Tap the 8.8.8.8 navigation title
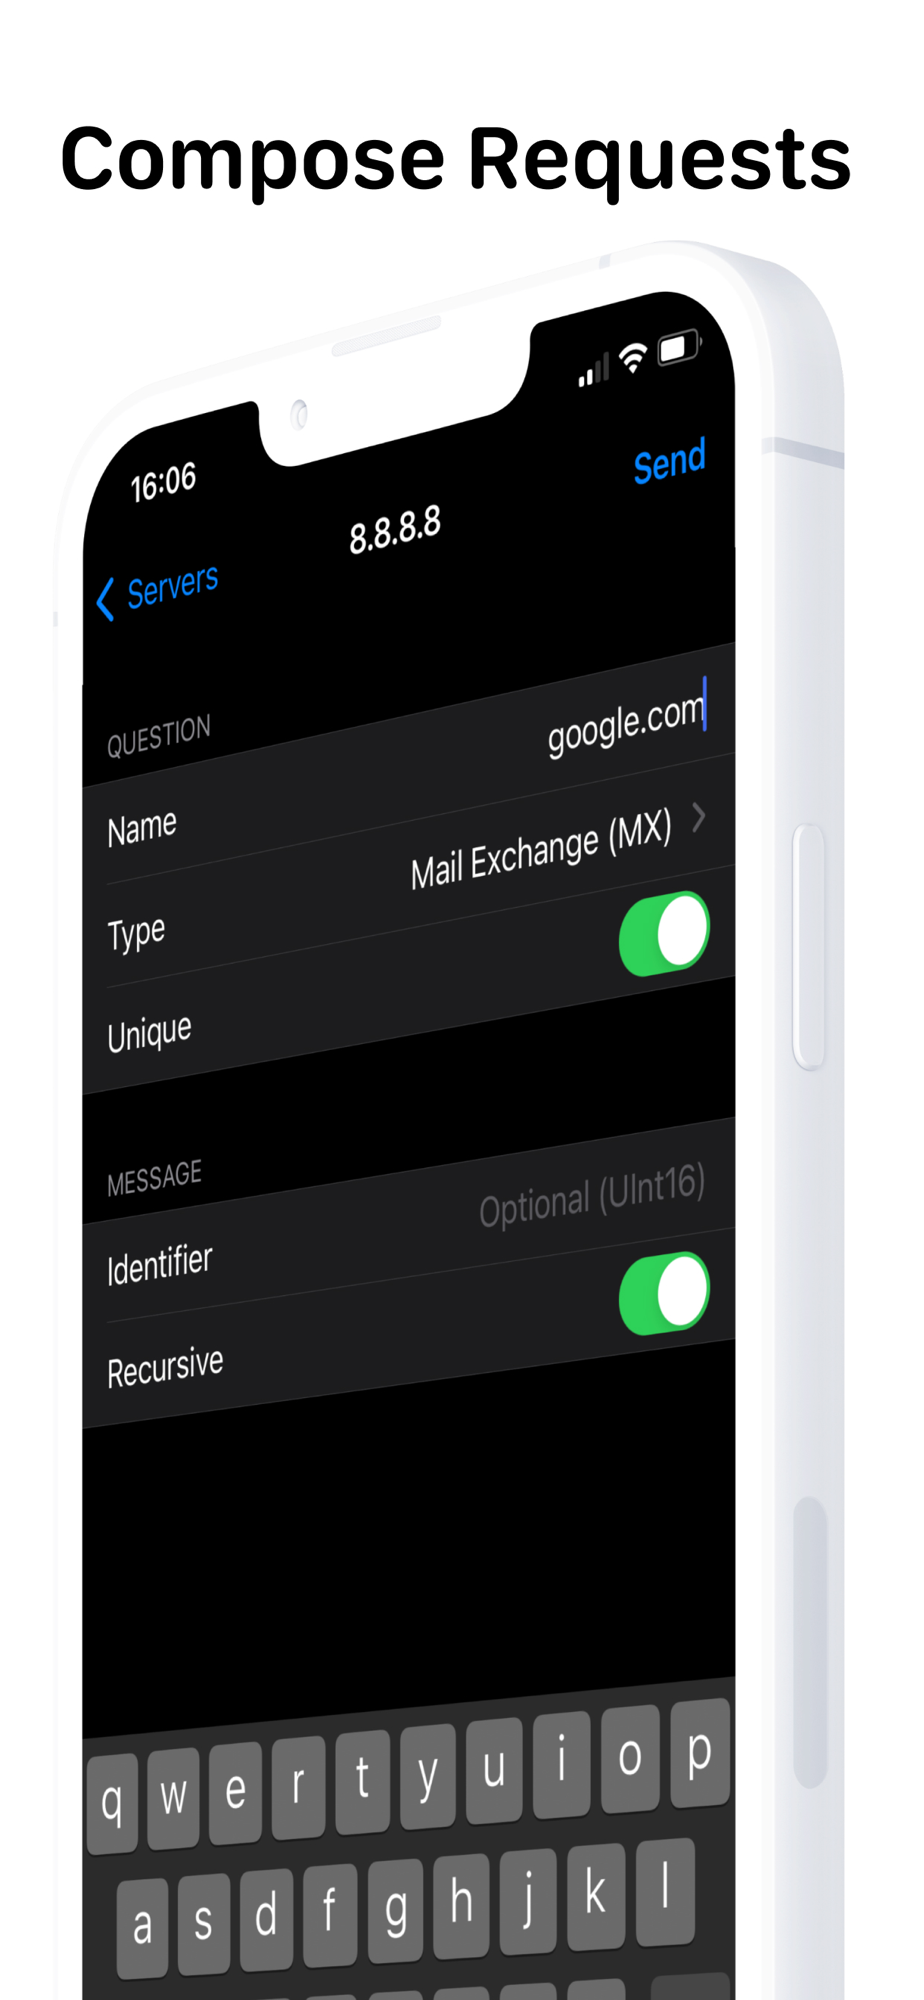924x2000 pixels. point(395,529)
